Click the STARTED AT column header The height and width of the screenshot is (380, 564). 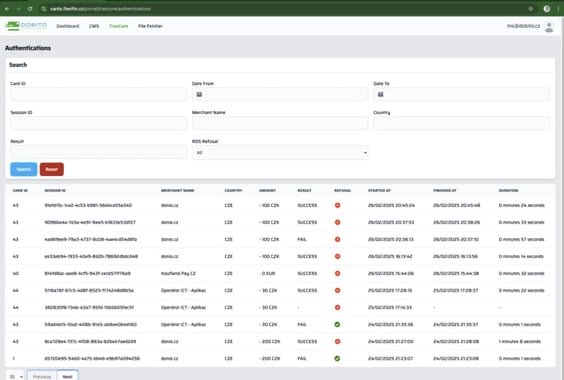379,190
